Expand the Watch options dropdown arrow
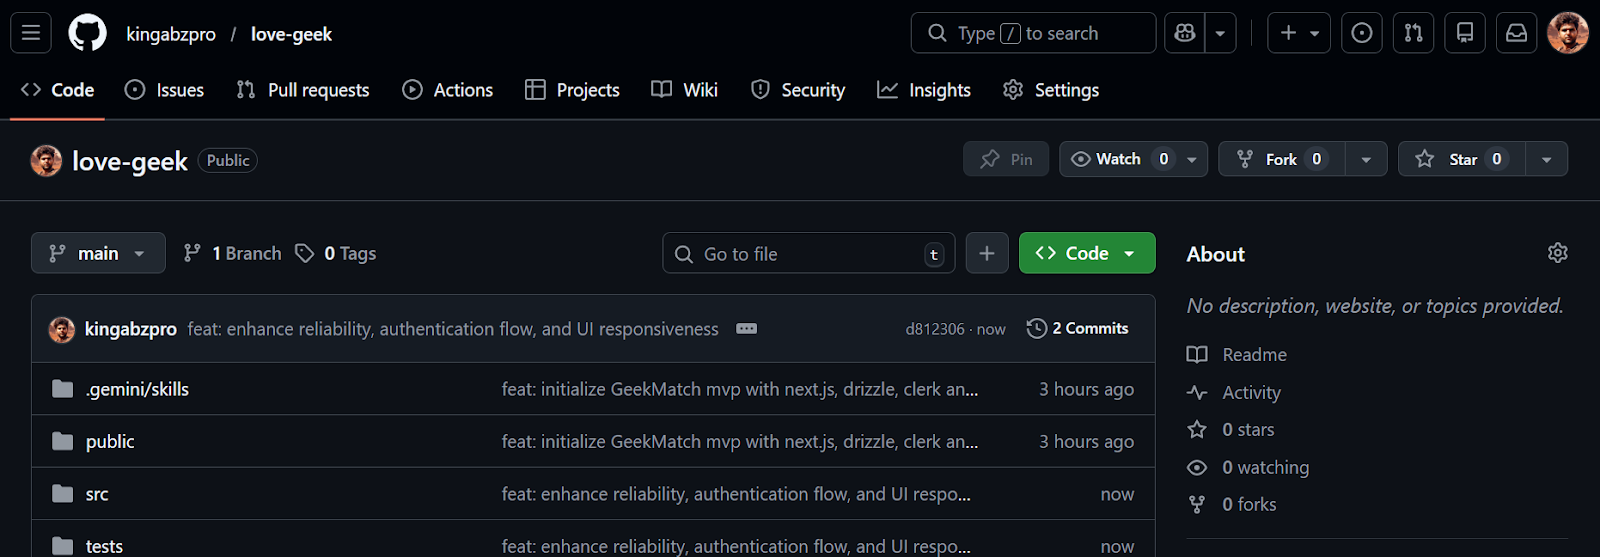Viewport: 1600px width, 557px height. point(1192,159)
